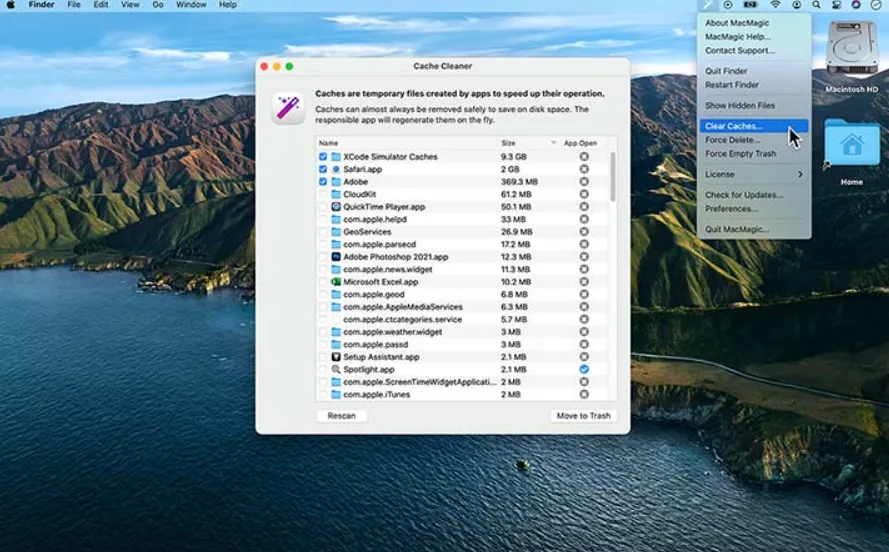The width and height of the screenshot is (889, 552).
Task: Open the Apple logo menu
Action: tap(10, 5)
